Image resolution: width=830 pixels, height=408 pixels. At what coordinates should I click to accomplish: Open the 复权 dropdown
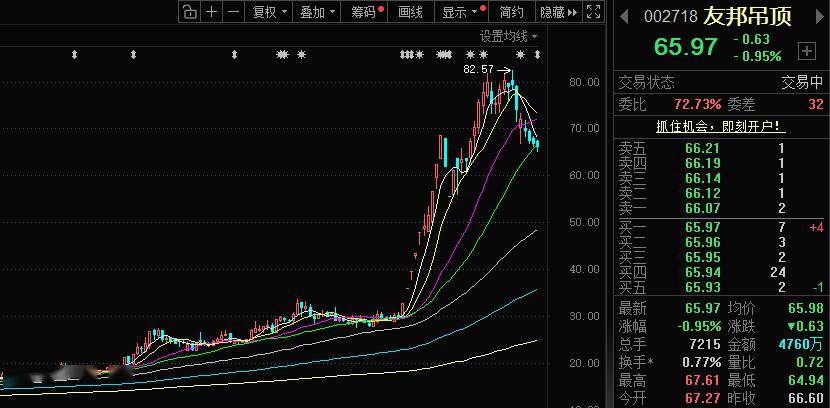[x=269, y=12]
